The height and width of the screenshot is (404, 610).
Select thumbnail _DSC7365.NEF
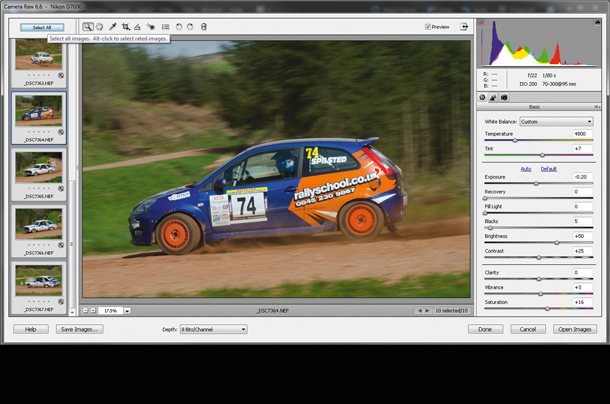coord(39,168)
